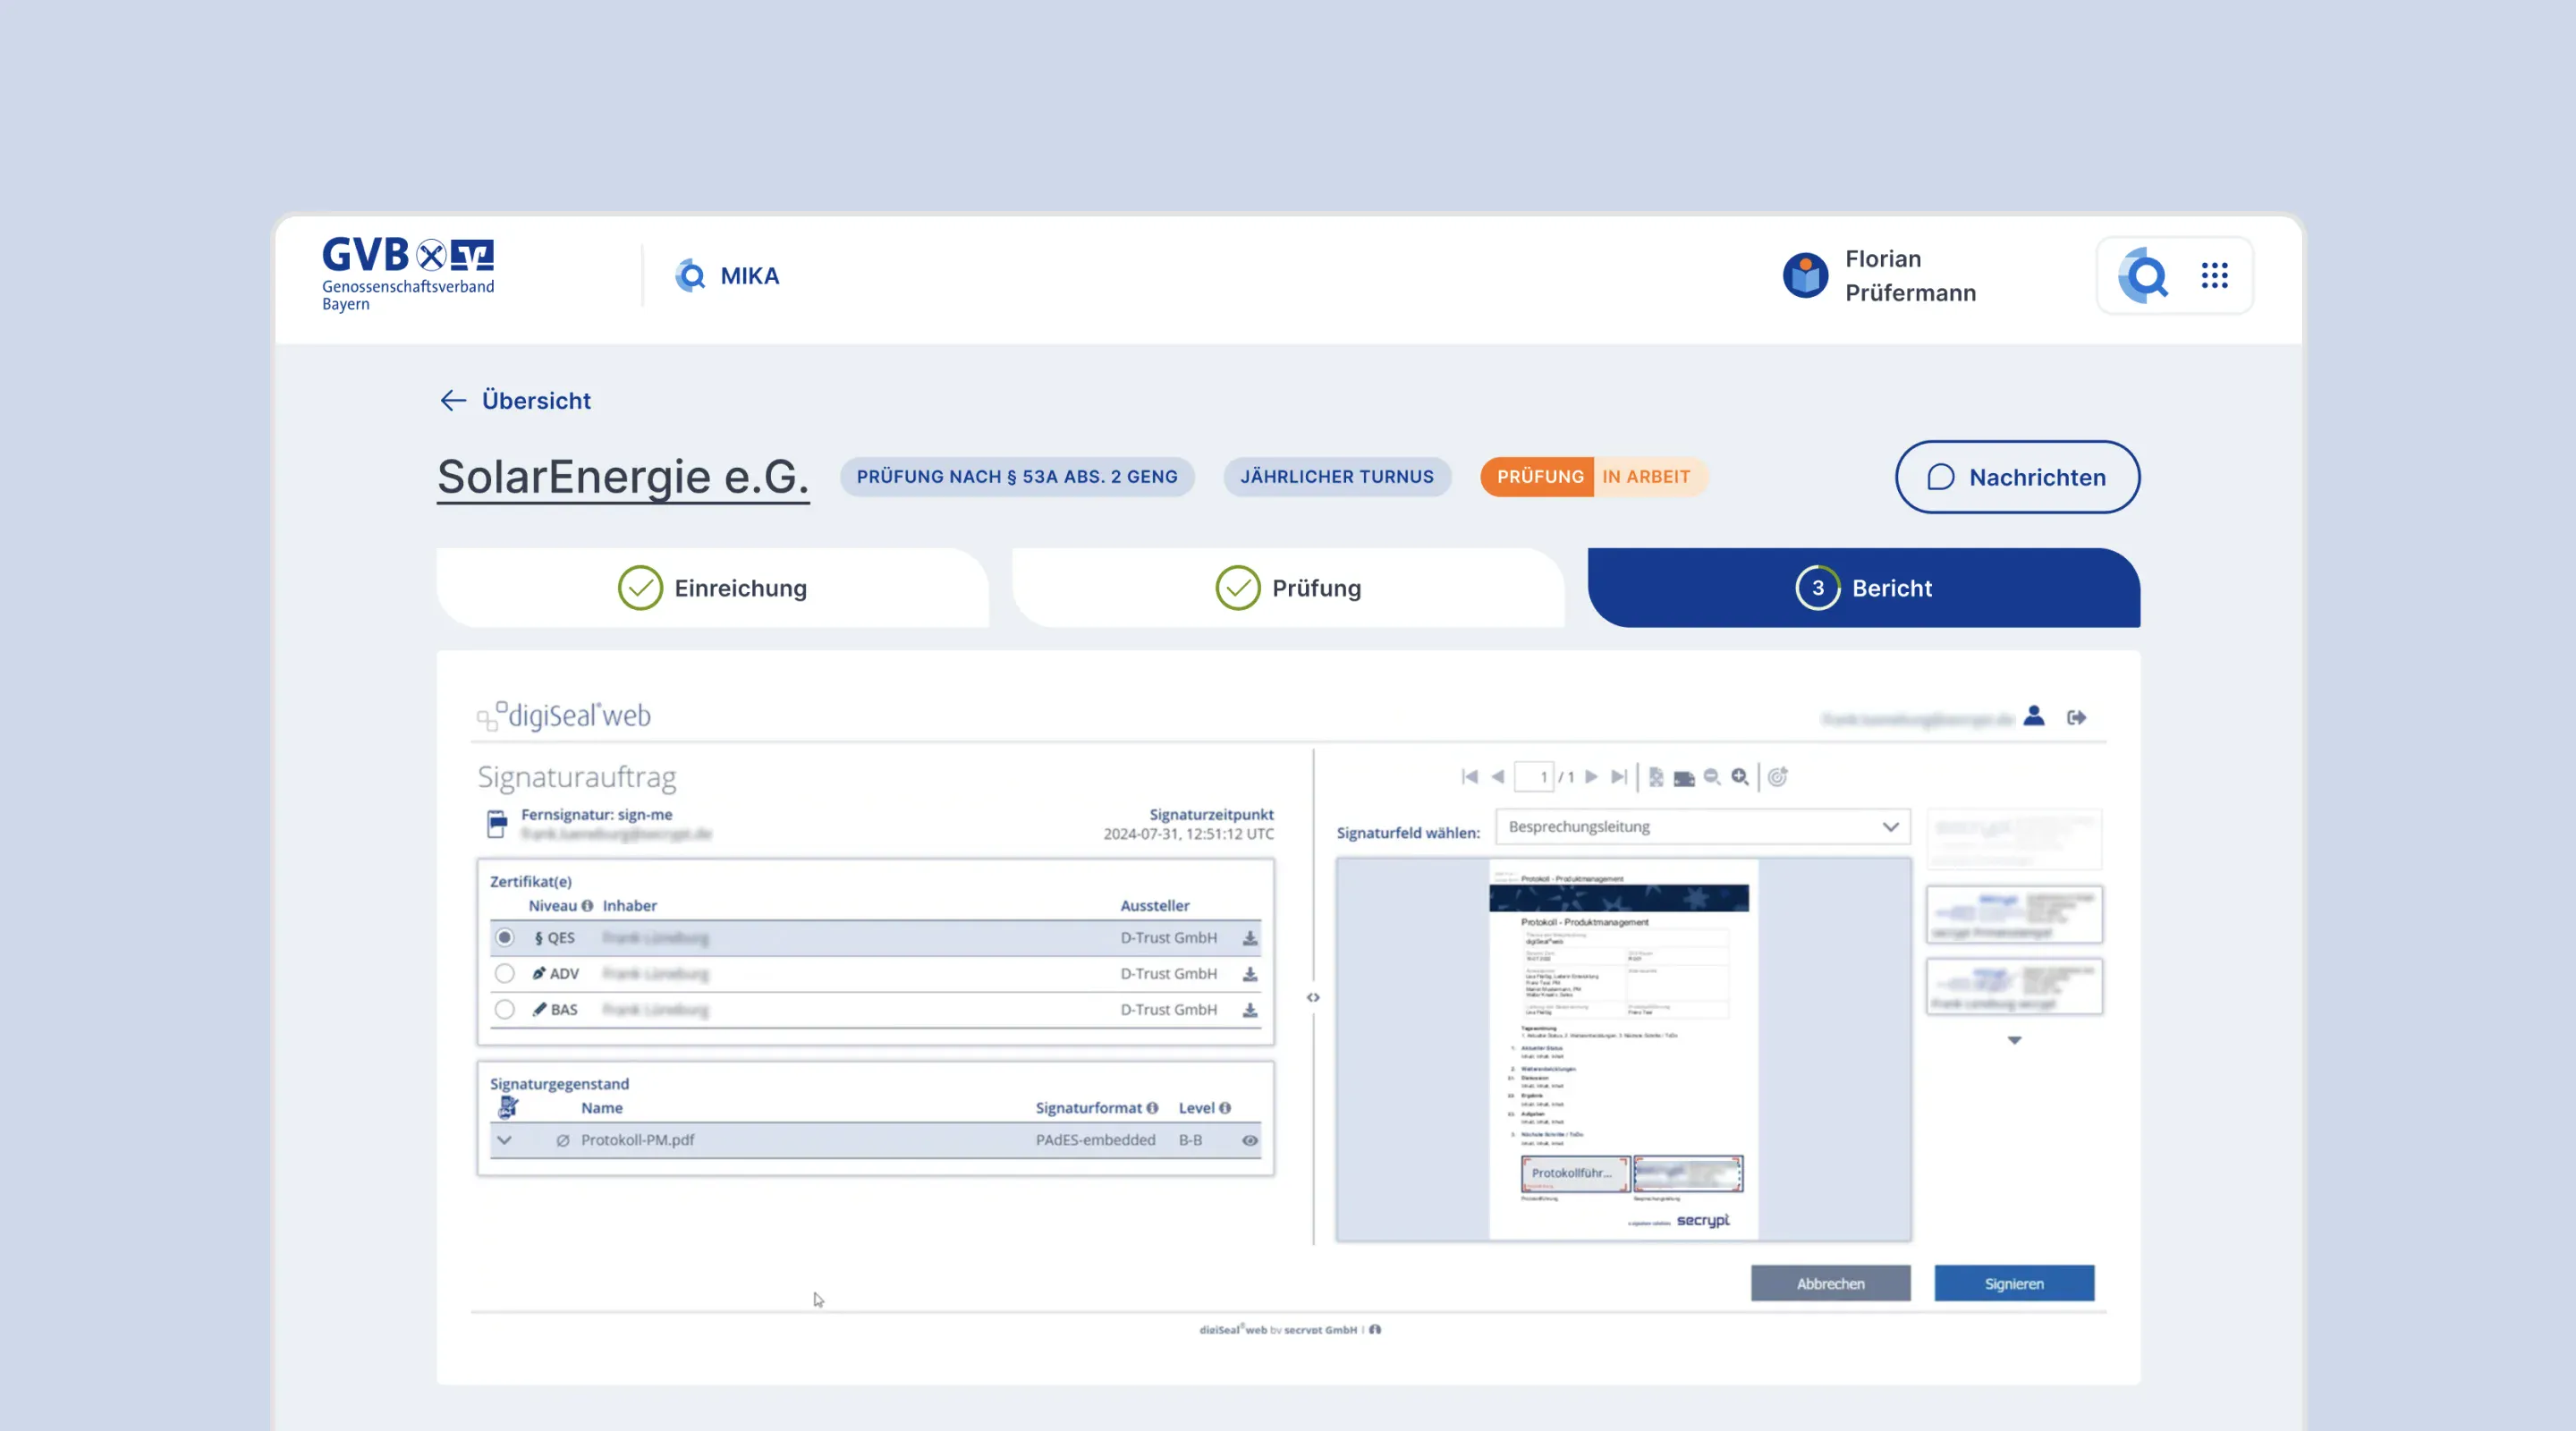Open the Signaturfeld wählen dropdown
2576x1431 pixels.
point(1702,827)
